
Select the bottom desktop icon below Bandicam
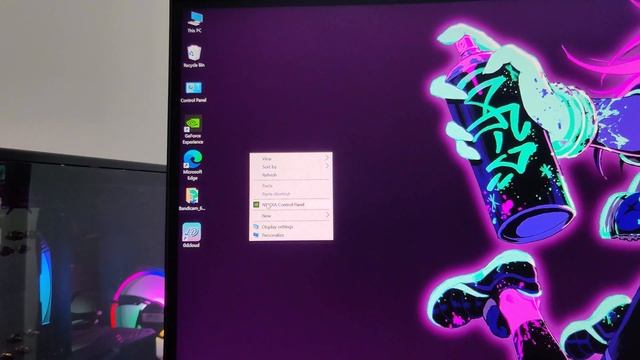click(191, 235)
